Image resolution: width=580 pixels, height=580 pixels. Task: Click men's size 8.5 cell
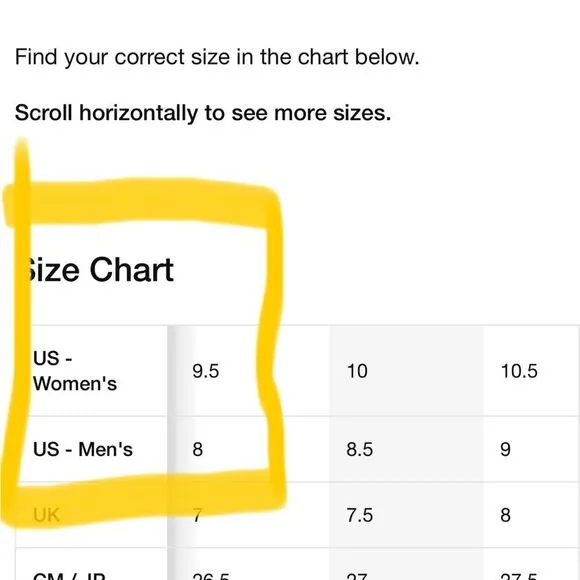pos(360,449)
